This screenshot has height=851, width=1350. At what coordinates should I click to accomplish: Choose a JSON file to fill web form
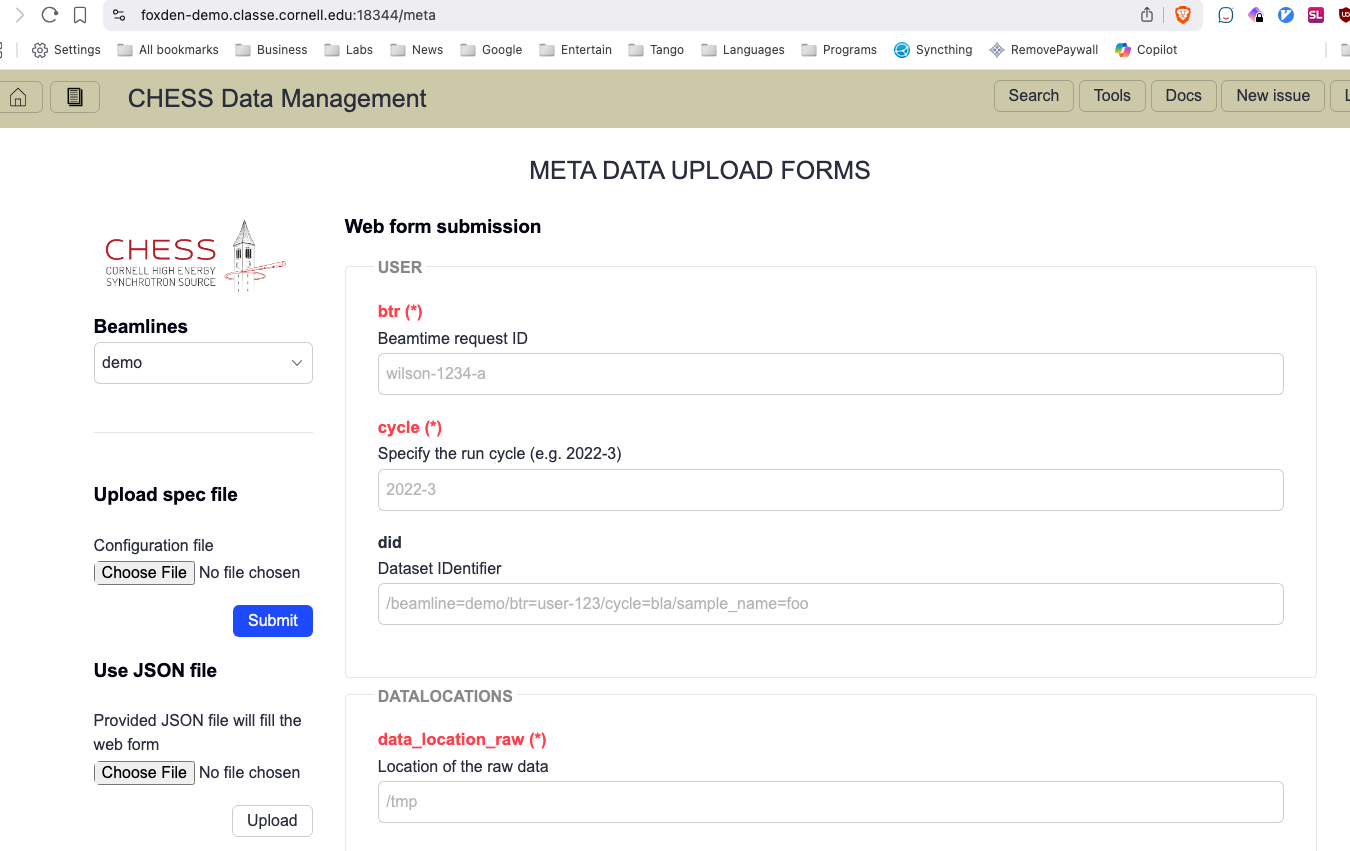pos(144,773)
